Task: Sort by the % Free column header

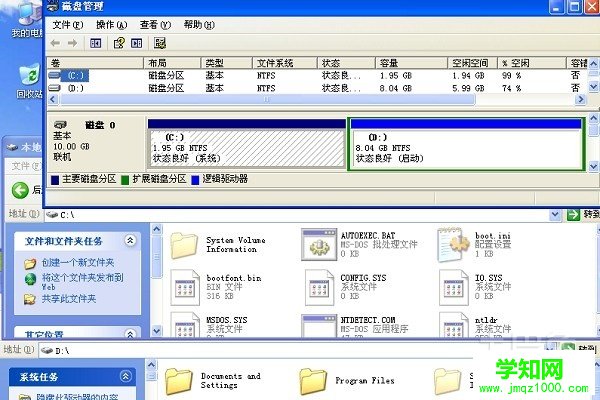Action: [532, 63]
